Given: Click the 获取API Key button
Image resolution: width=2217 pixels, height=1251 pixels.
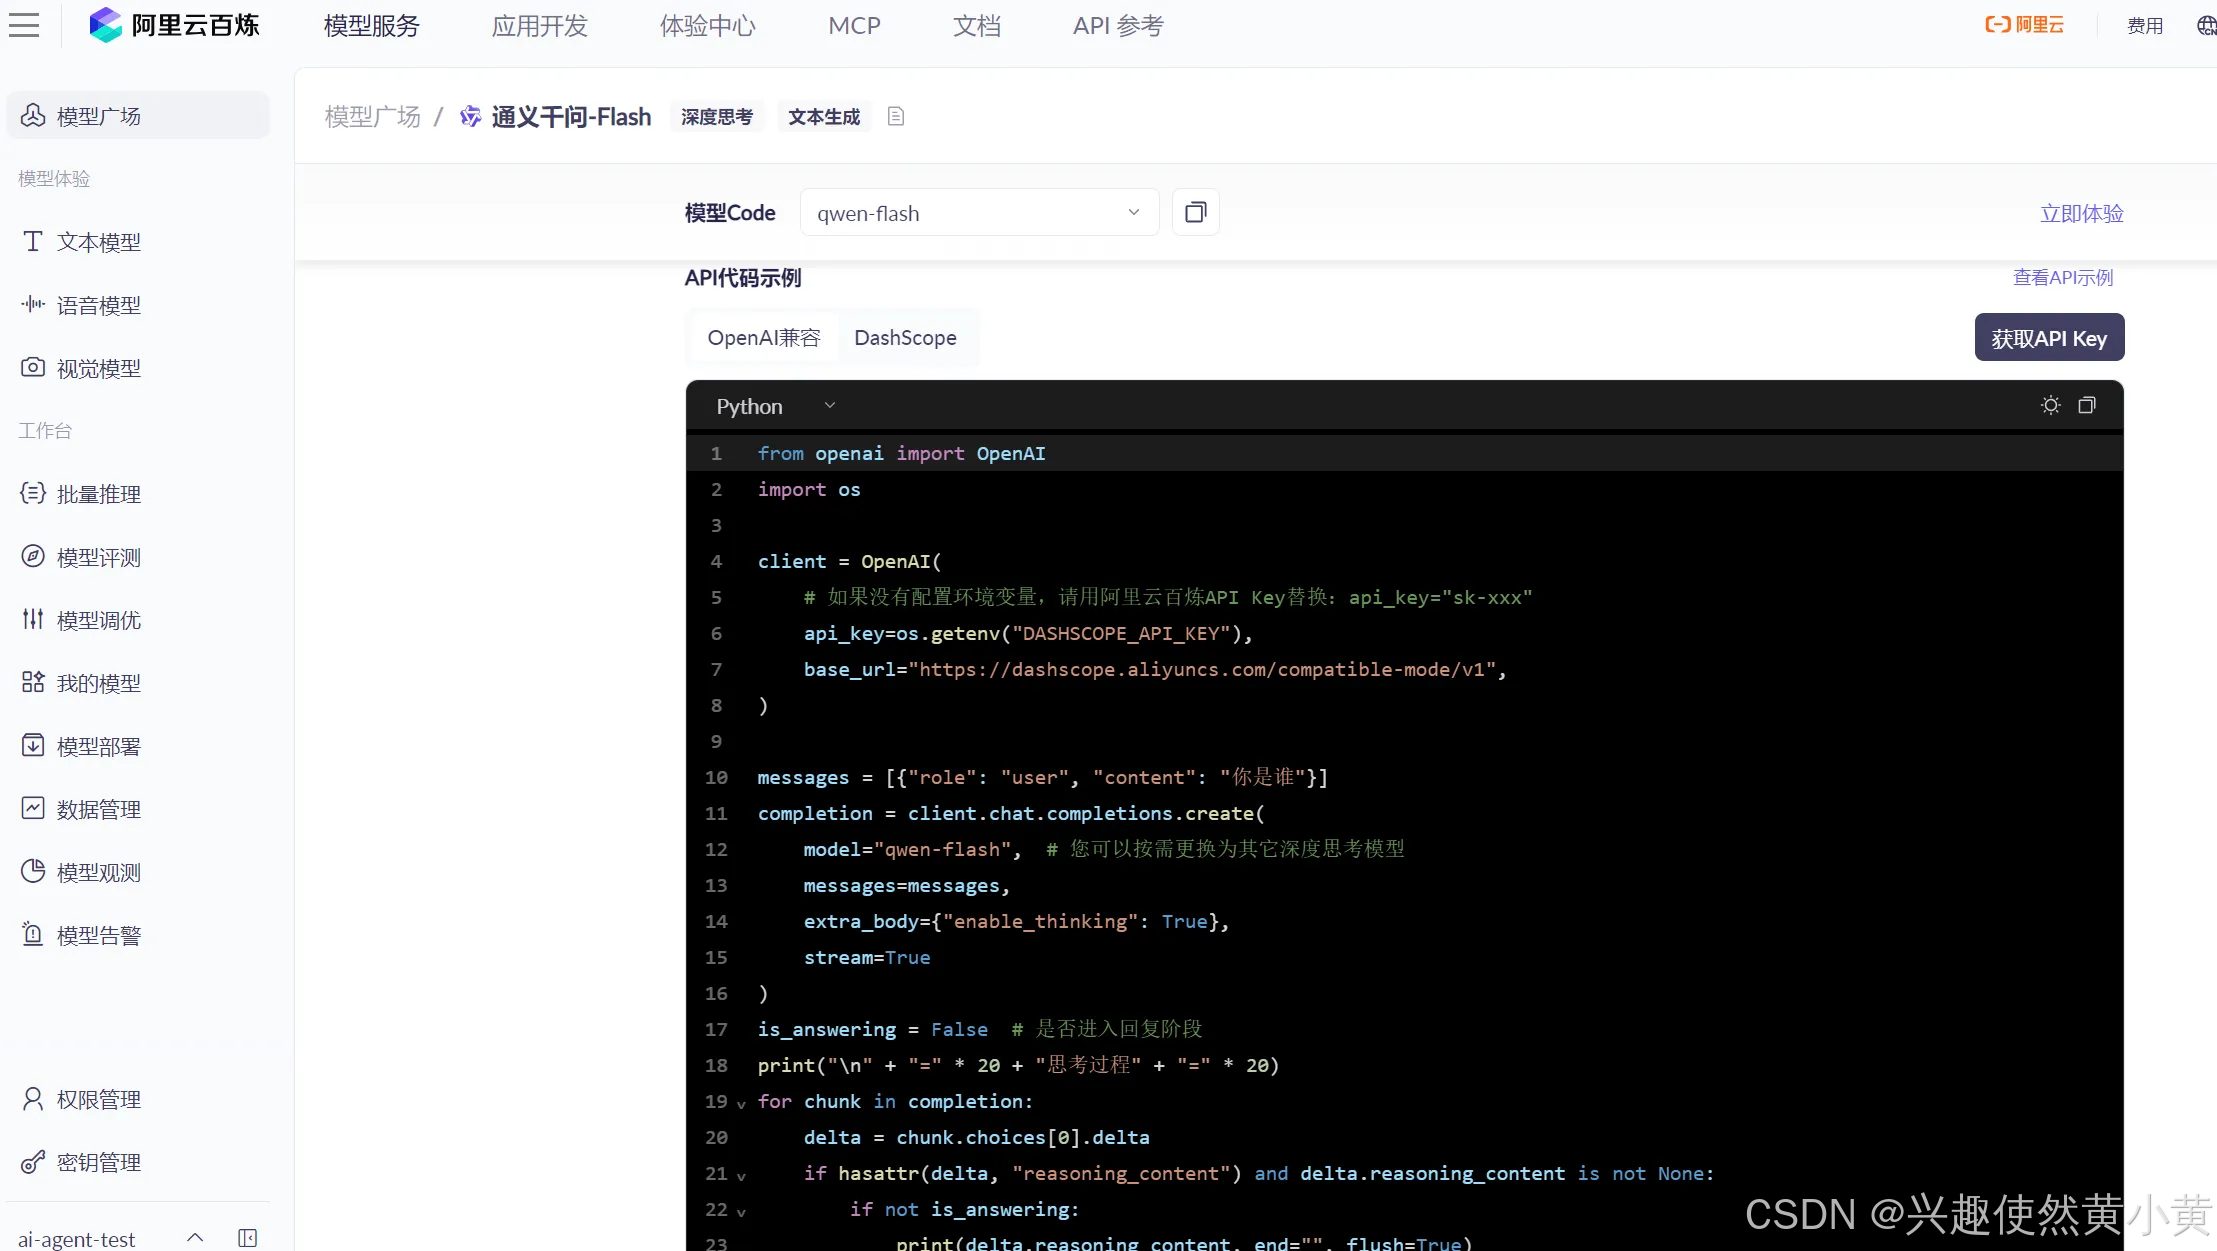Looking at the screenshot, I should point(2049,338).
